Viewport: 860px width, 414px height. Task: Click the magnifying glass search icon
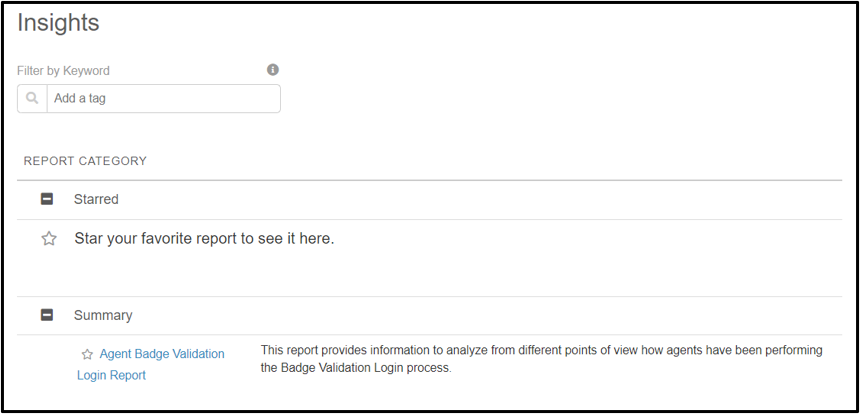click(x=32, y=99)
